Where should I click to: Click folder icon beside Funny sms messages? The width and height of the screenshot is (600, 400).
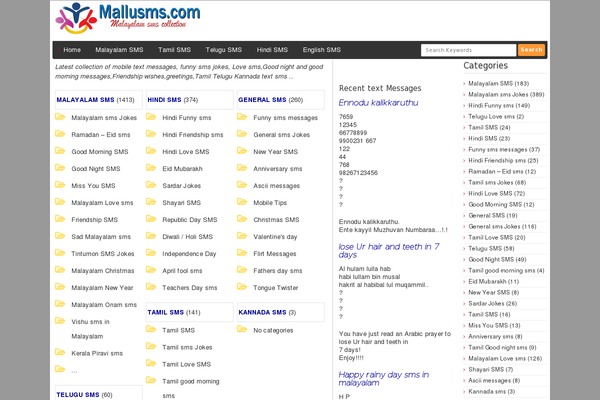coord(242,117)
